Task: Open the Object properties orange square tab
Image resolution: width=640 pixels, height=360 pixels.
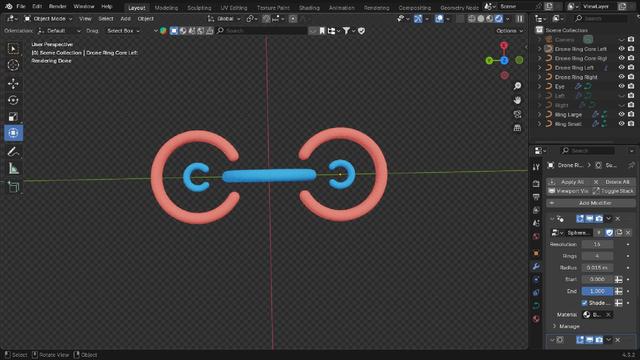Action: pyautogui.click(x=536, y=253)
